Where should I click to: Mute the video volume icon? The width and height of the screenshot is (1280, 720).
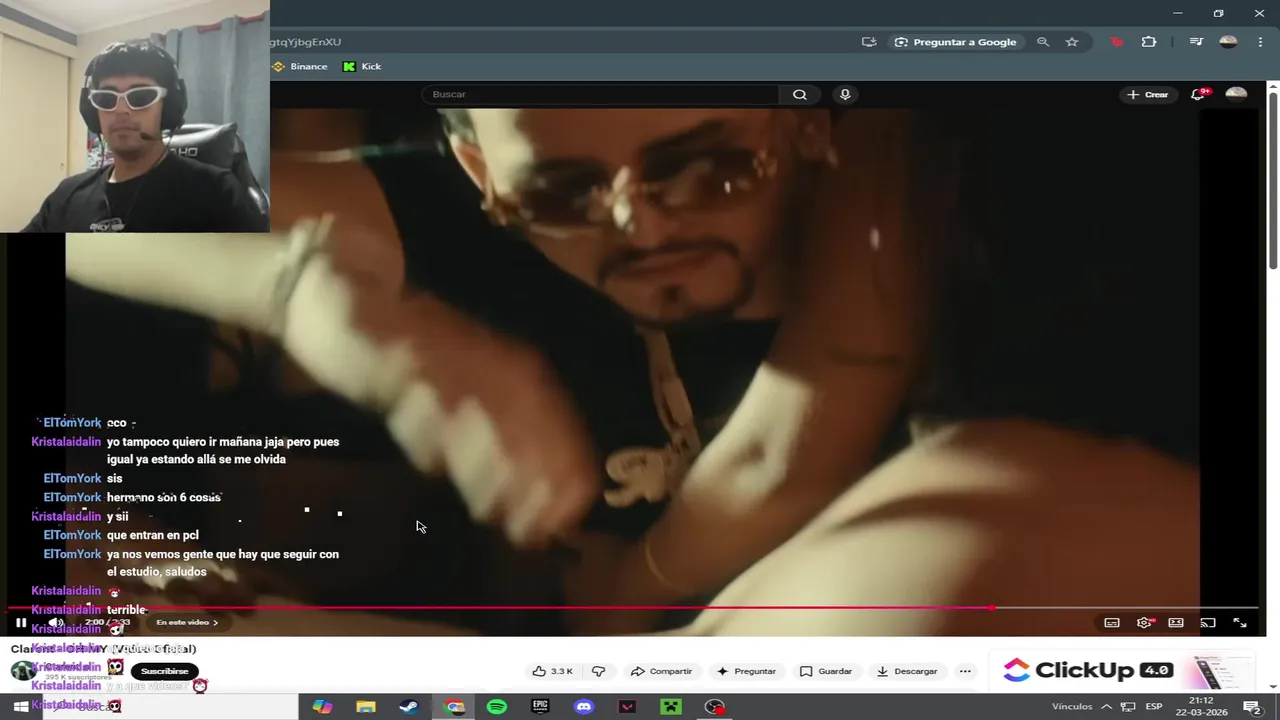point(56,622)
